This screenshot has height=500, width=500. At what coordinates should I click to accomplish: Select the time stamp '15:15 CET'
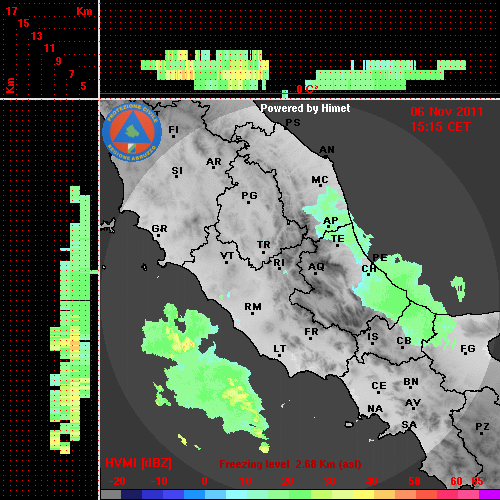pyautogui.click(x=440, y=127)
